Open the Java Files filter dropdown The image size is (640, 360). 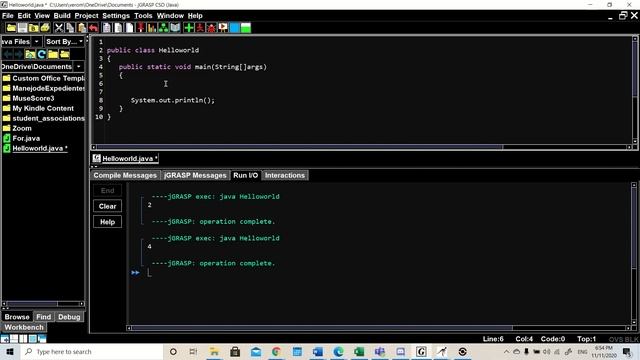pyautogui.click(x=36, y=42)
